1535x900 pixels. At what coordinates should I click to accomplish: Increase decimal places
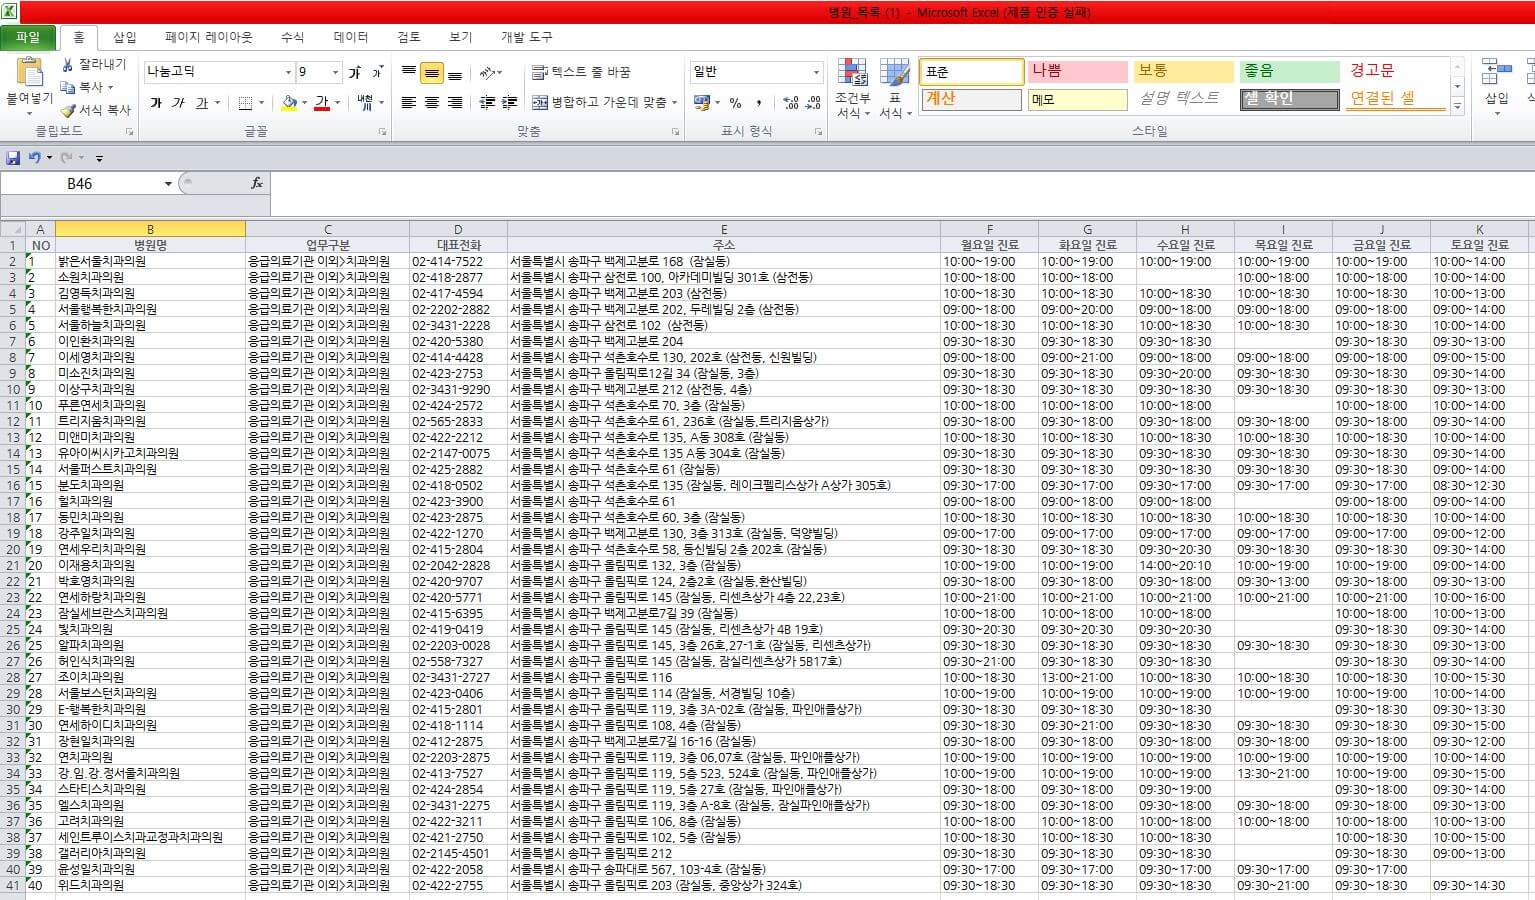pyautogui.click(x=790, y=102)
